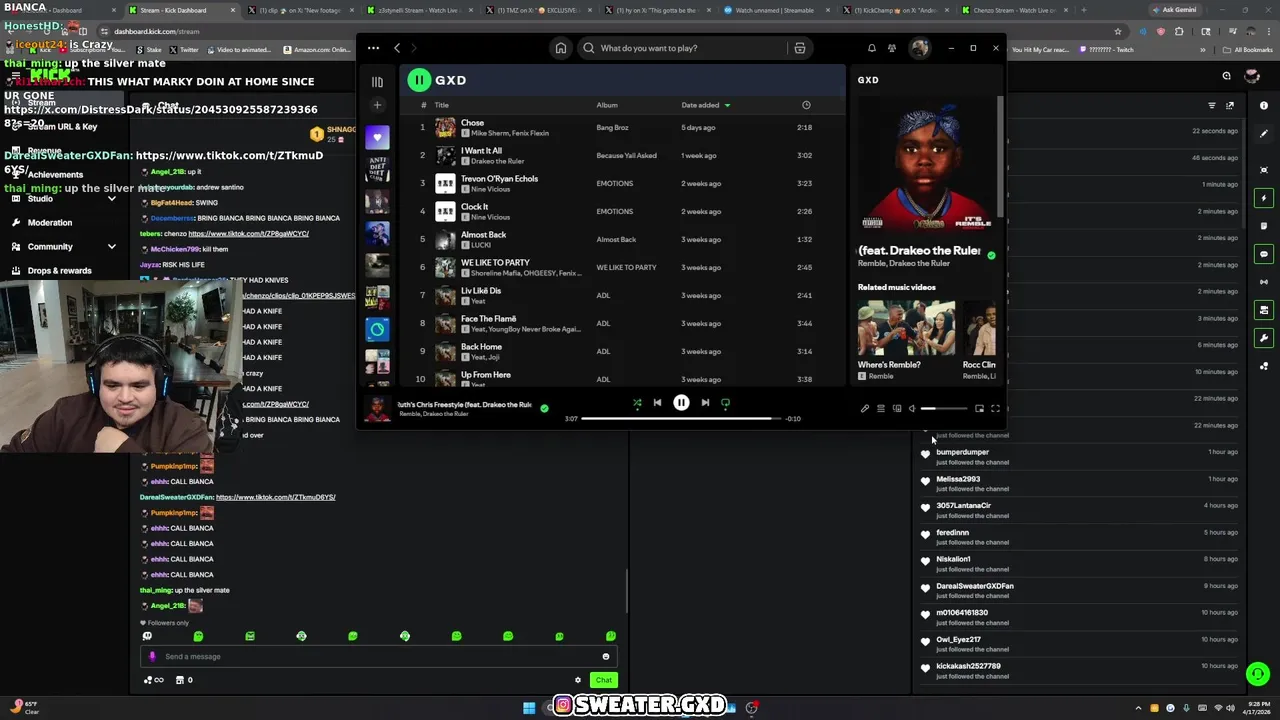The width and height of the screenshot is (1280, 720).
Task: Open the Spotify queue
Action: click(x=881, y=408)
